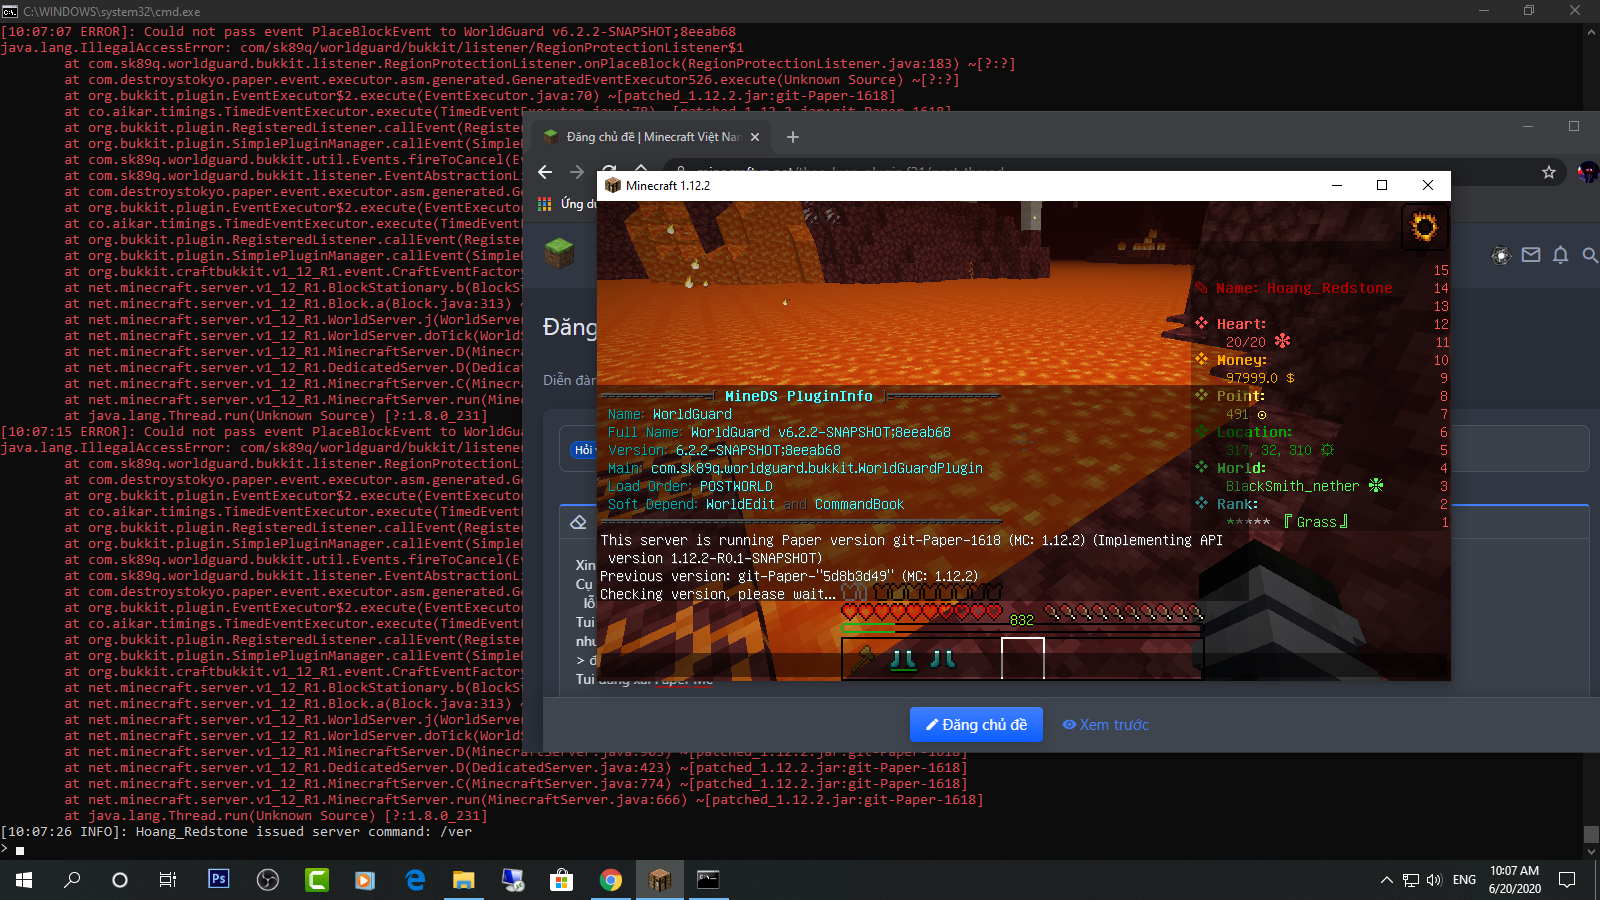1600x900 pixels.
Task: Minimize the Minecraft 1.12.2 window
Action: click(1337, 185)
